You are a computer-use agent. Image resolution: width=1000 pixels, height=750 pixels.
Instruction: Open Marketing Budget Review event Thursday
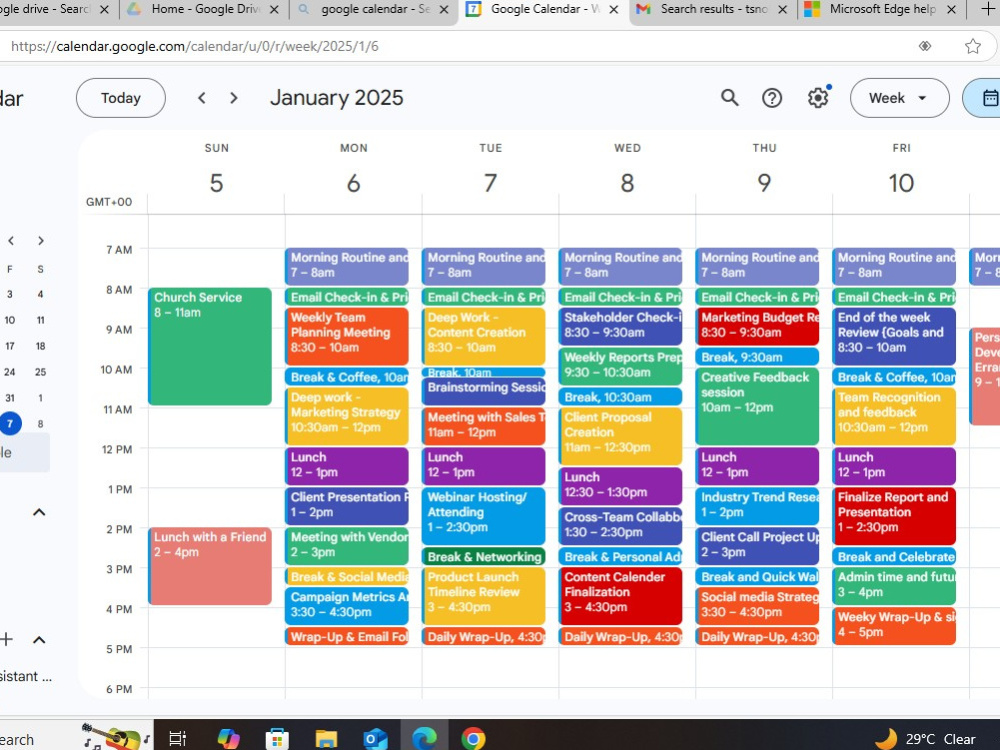click(757, 326)
